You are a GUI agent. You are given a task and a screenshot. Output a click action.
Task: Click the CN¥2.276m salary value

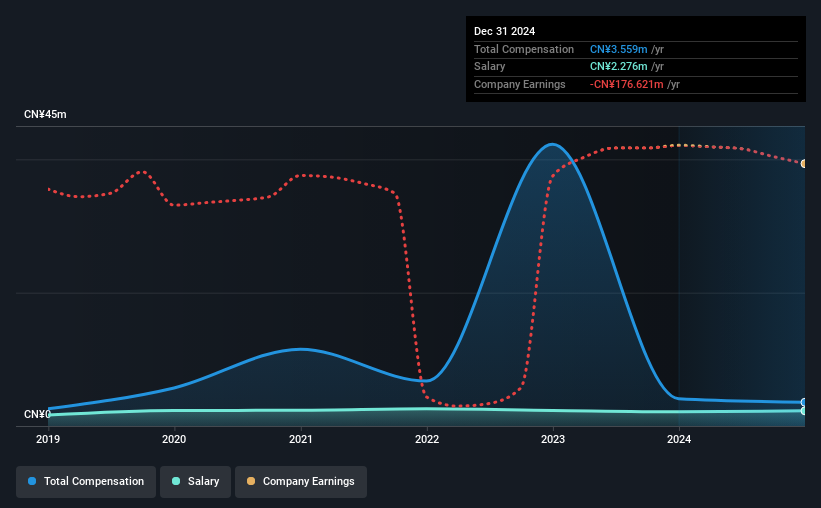pyautogui.click(x=618, y=67)
